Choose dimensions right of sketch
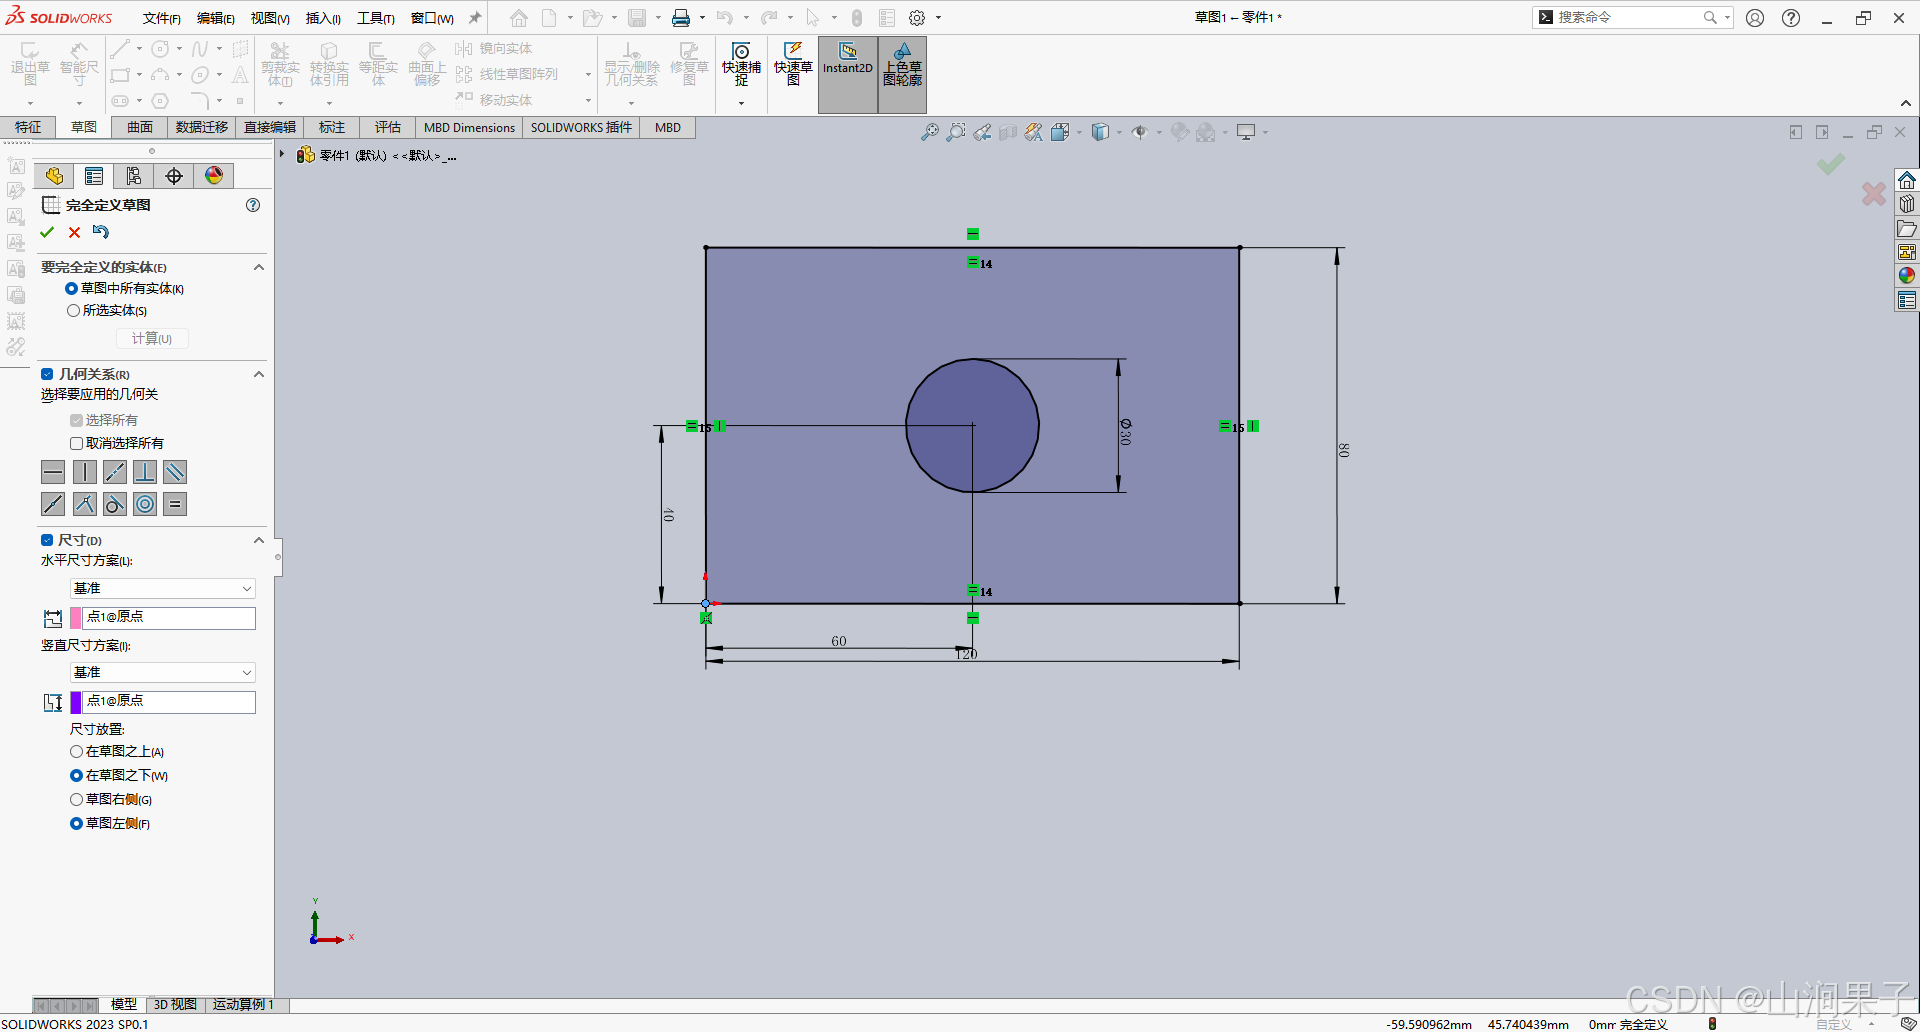Image resolution: width=1920 pixels, height=1032 pixels. pos(76,799)
